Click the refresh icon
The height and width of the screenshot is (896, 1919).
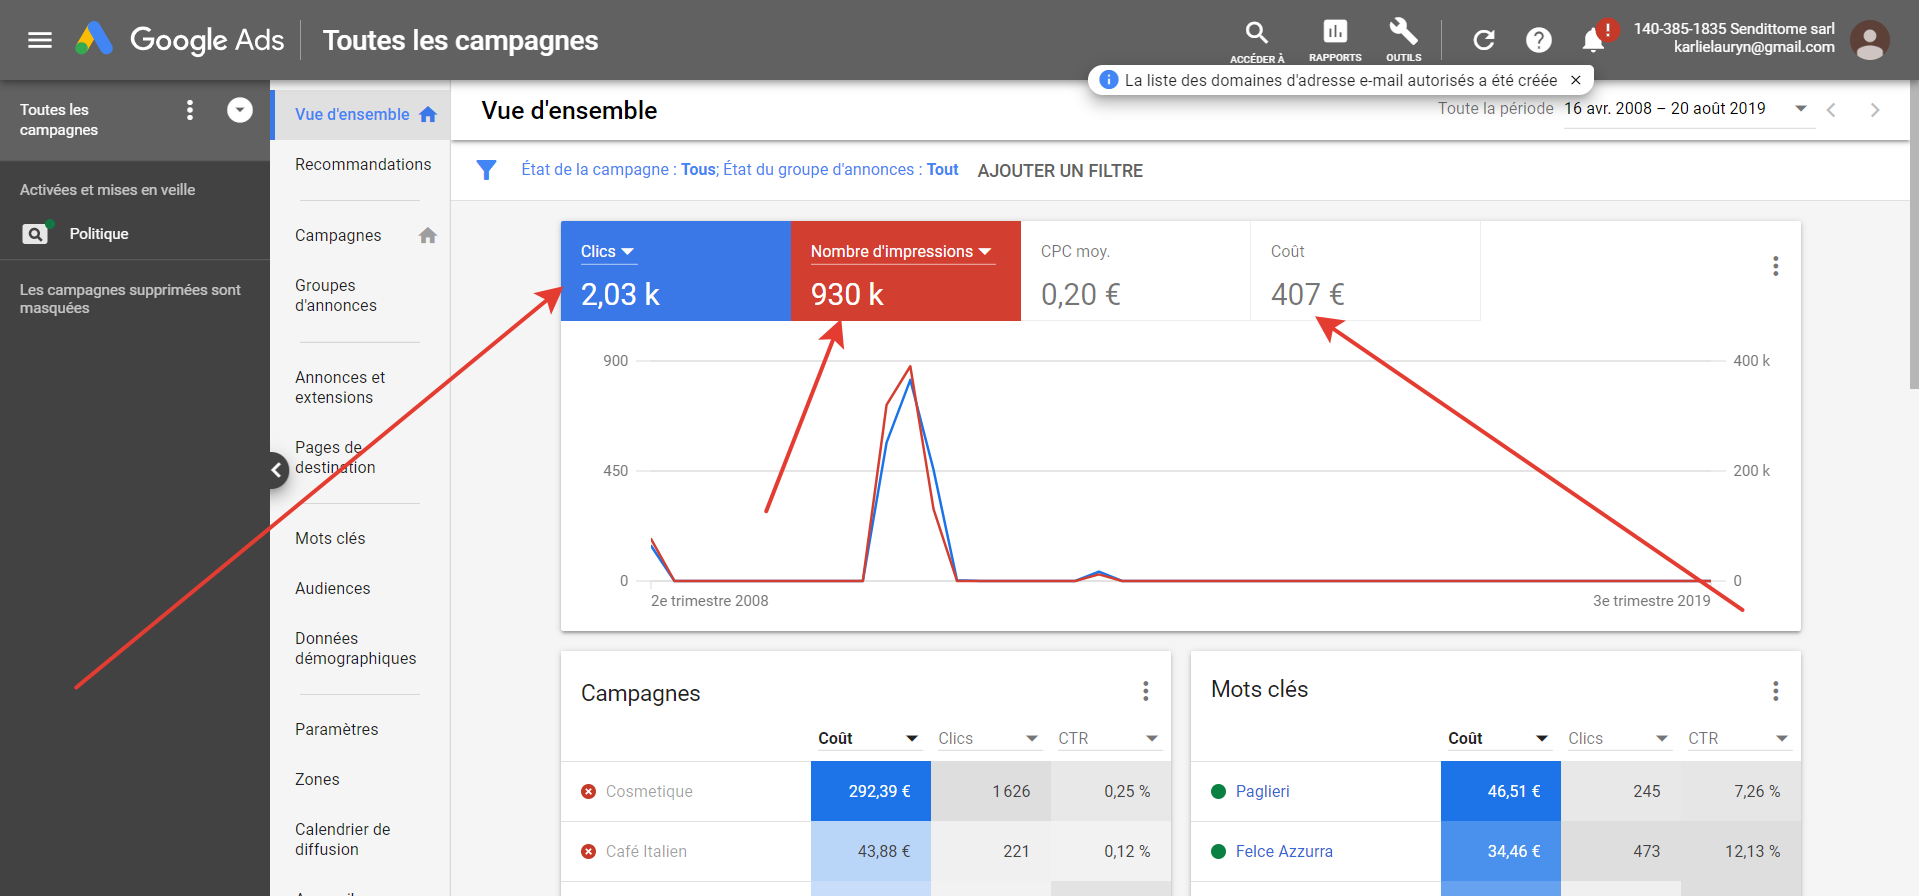(x=1484, y=40)
